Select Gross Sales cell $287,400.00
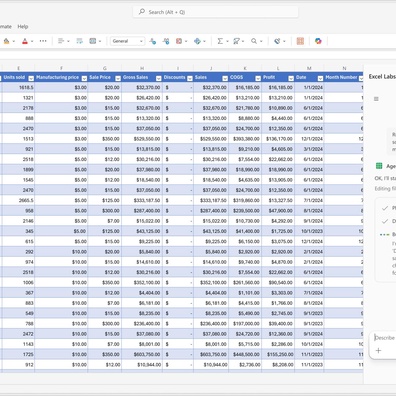Image resolution: width=396 pixels, height=396 pixels. (142, 211)
